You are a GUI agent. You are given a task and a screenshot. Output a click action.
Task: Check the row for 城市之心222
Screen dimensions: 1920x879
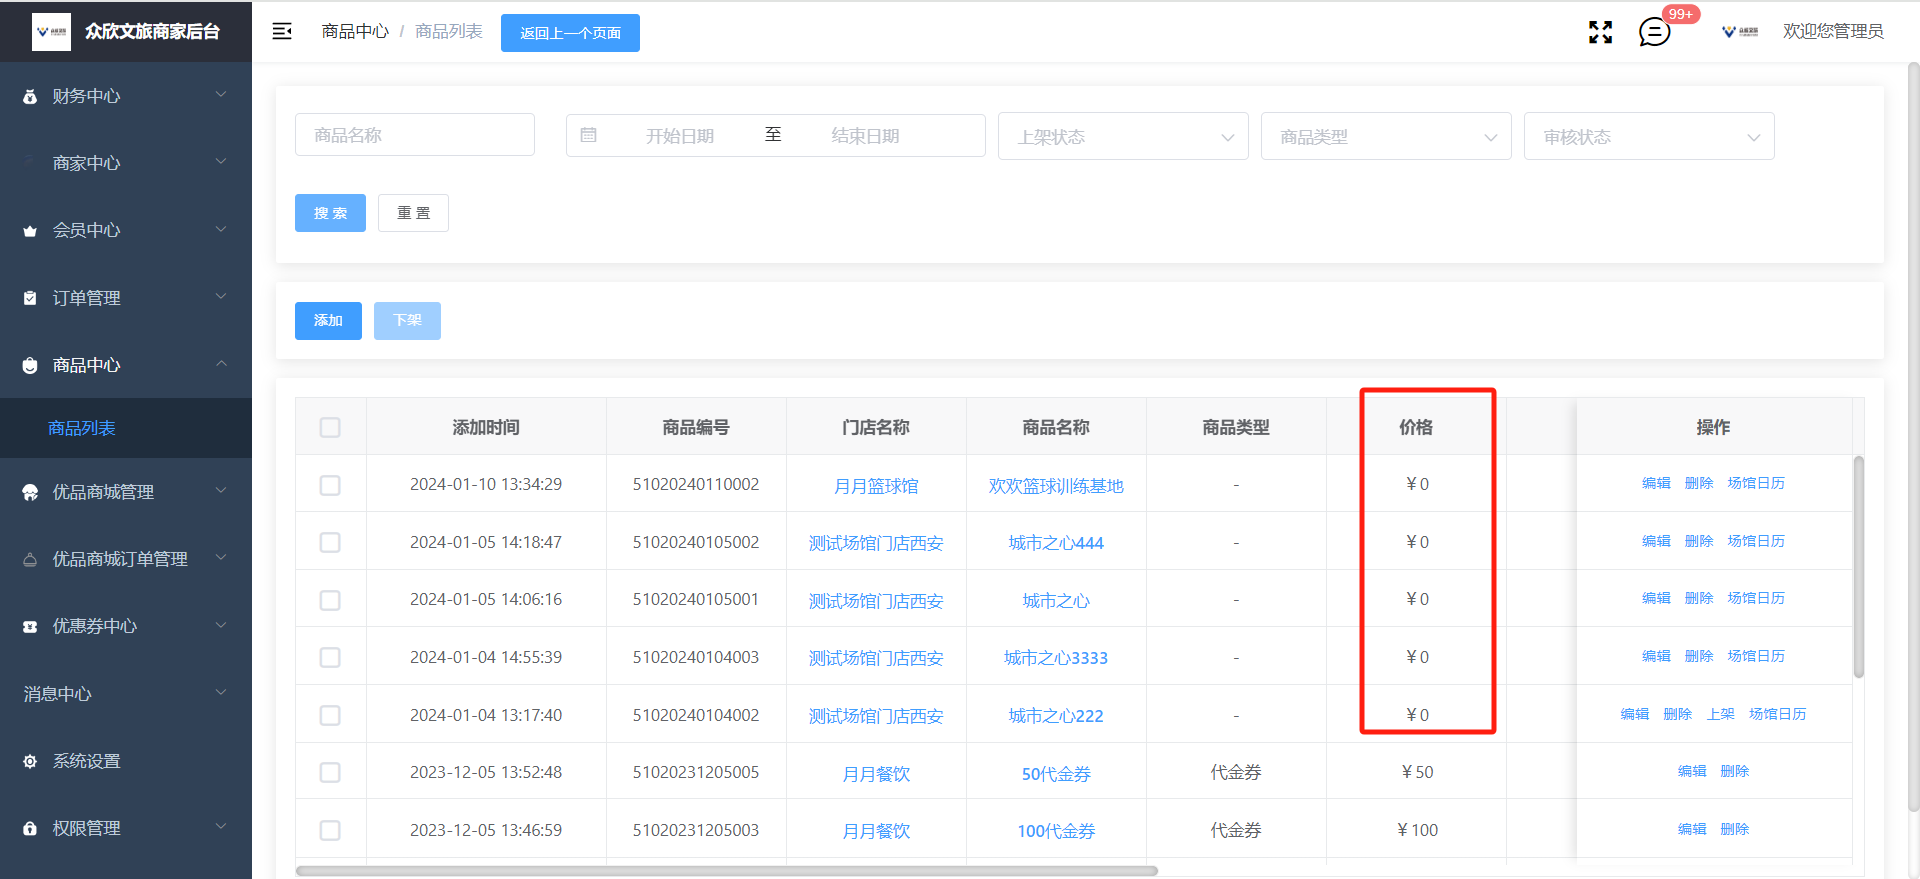click(x=330, y=715)
